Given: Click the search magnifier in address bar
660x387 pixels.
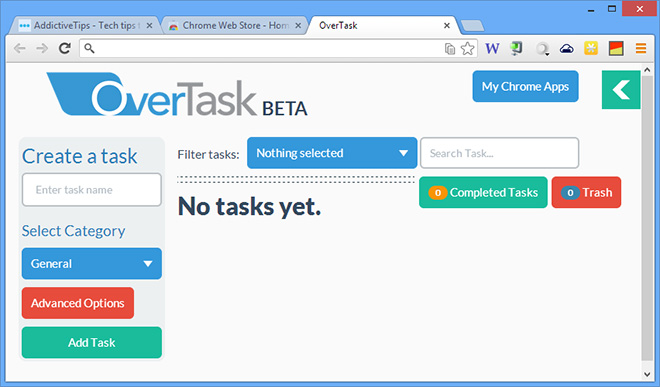Looking at the screenshot, I should (89, 48).
